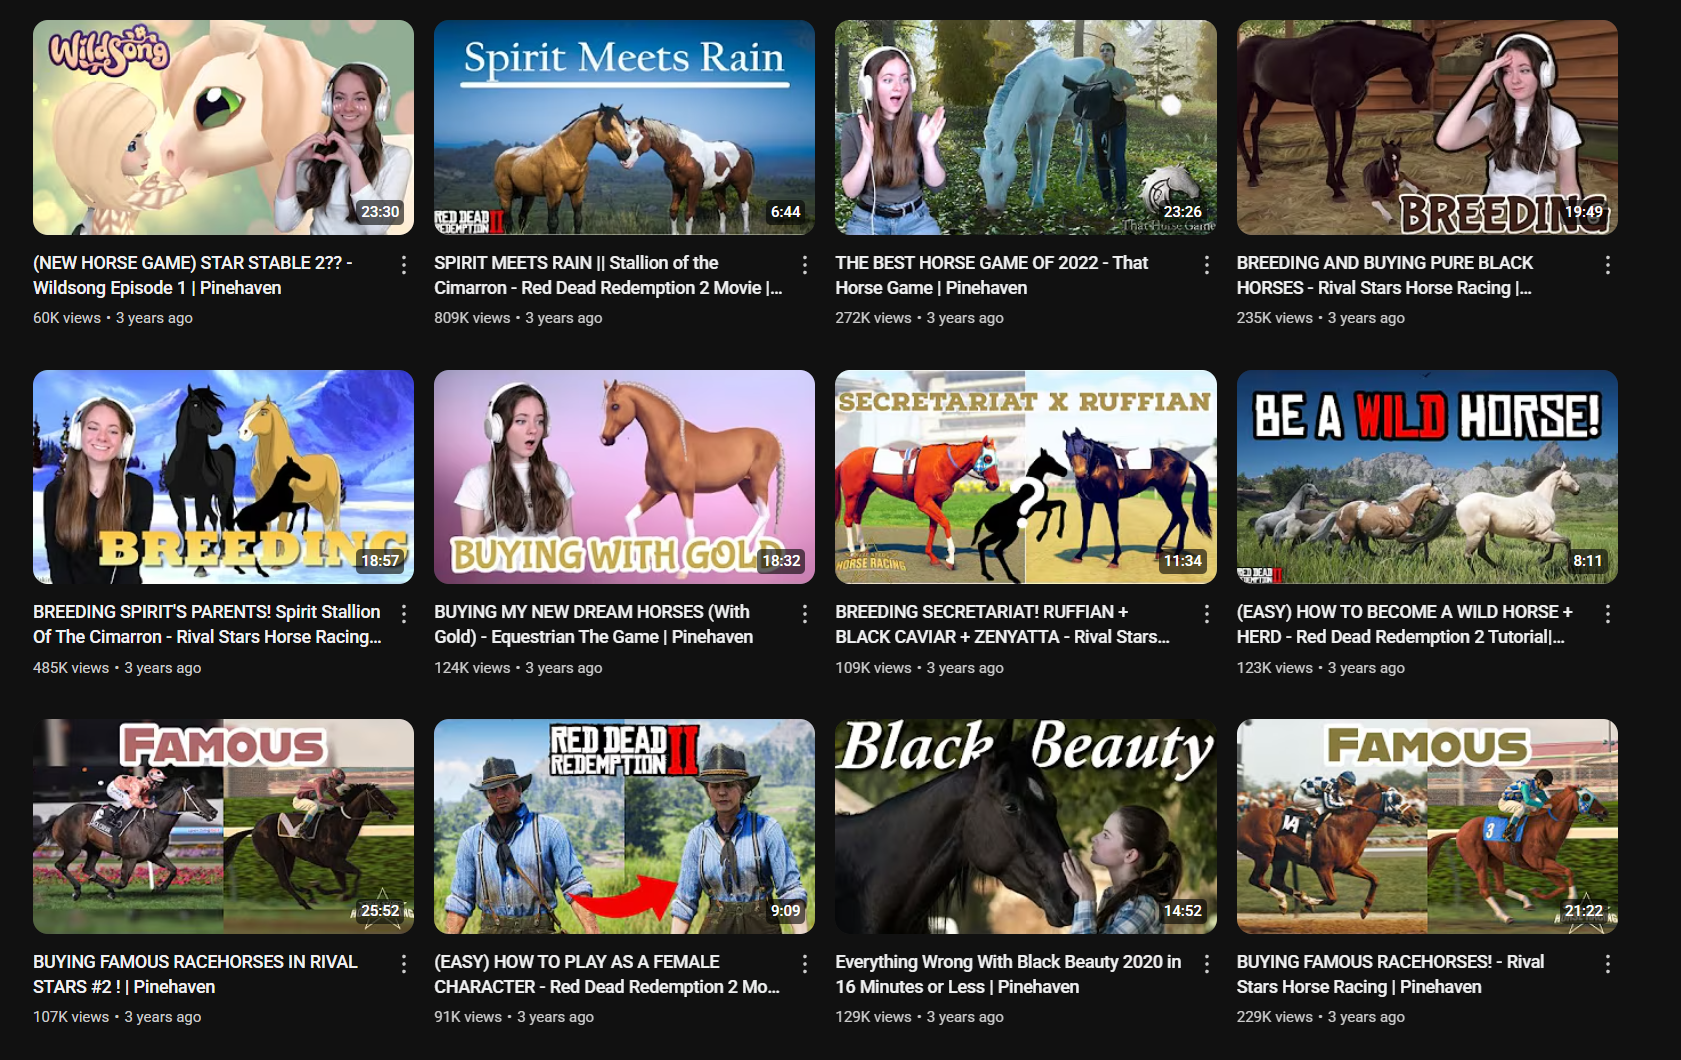Viewport: 1681px width, 1060px height.
Task: Open title BREEDING SECRETARIAT! RUFFIAN + BLACK CAVIAR
Action: tap(1003, 624)
